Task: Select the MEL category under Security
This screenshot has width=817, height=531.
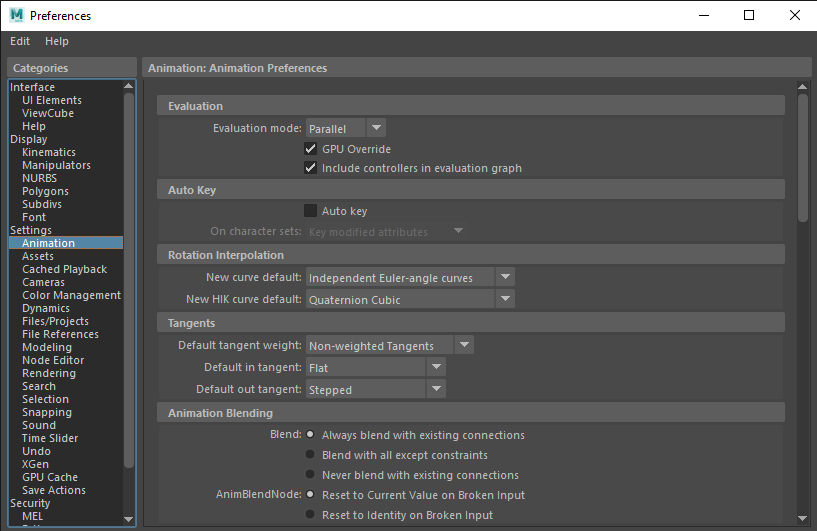Action: tap(33, 516)
